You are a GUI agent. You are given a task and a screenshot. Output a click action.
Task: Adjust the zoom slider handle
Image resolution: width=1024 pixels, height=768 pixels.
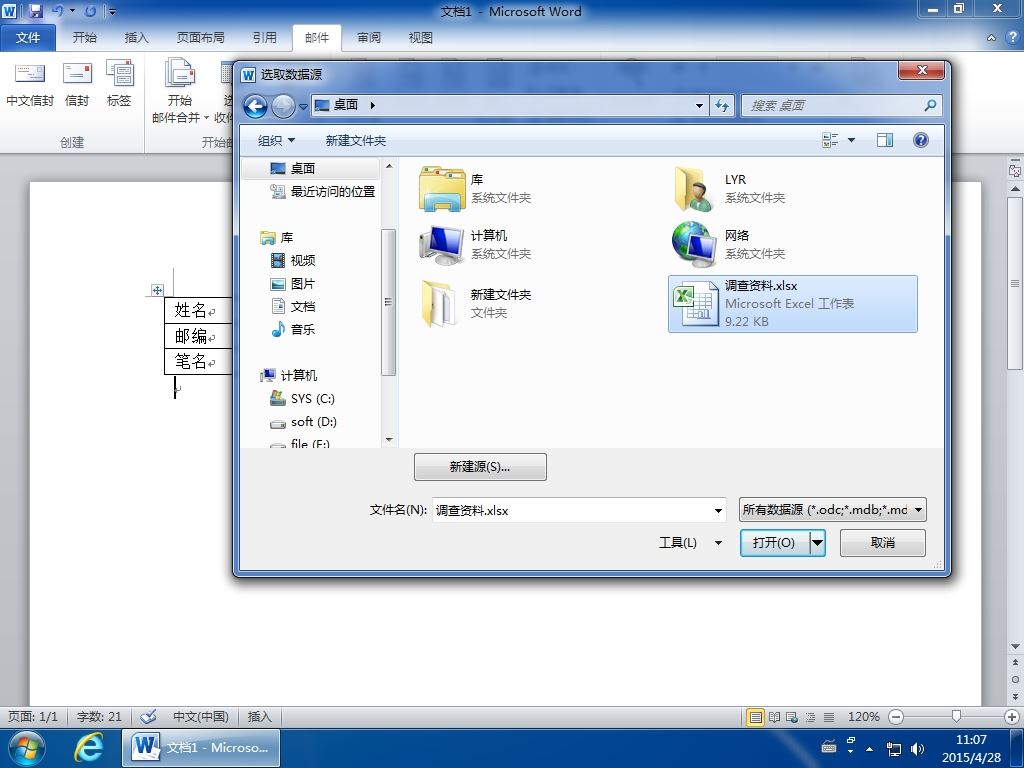955,716
